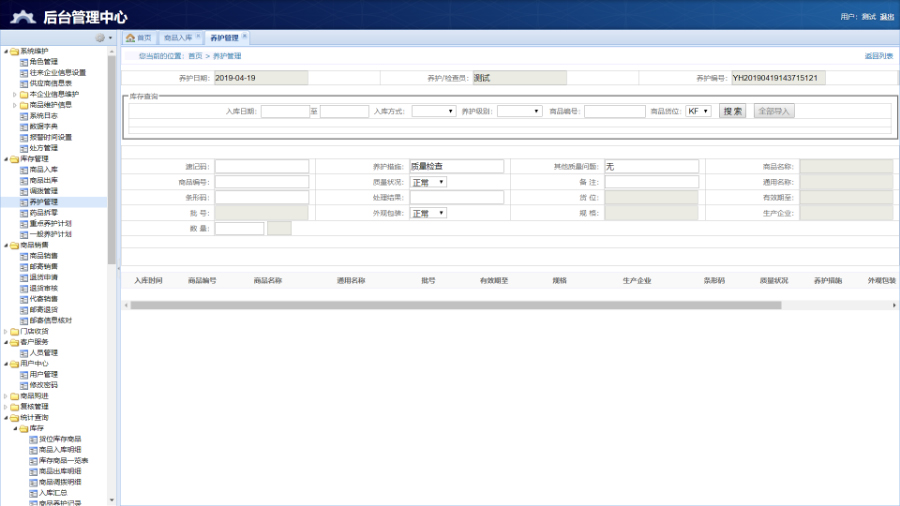Click the 退出 logout link

(887, 17)
